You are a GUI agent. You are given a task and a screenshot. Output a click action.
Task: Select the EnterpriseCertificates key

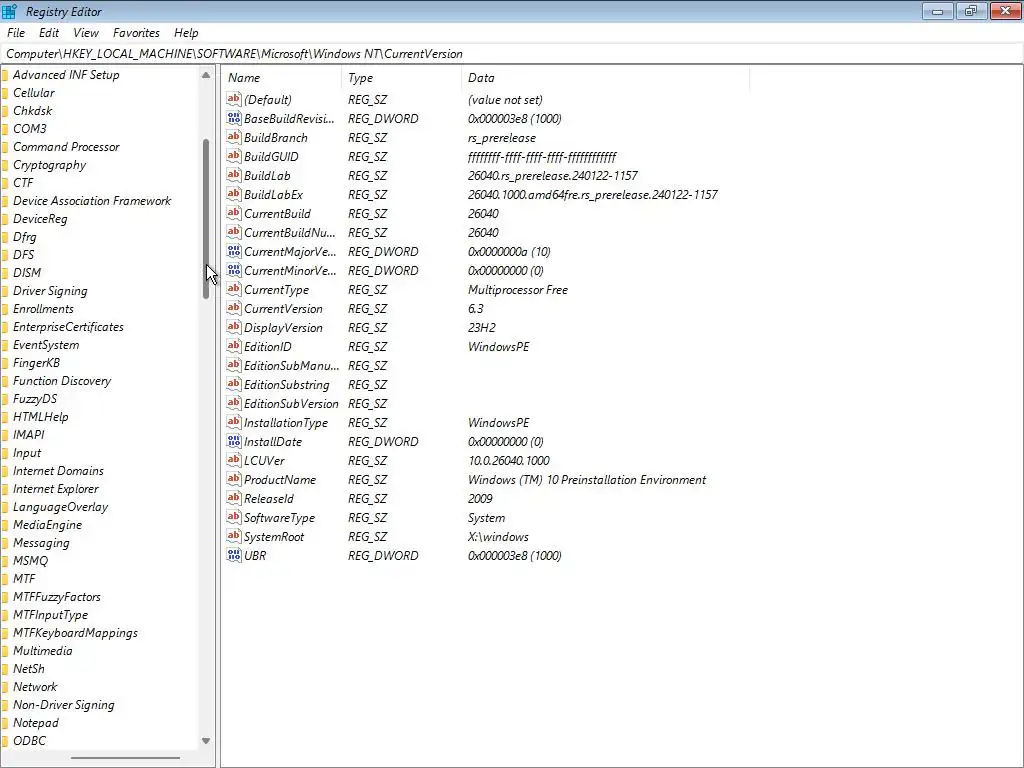[x=68, y=327]
